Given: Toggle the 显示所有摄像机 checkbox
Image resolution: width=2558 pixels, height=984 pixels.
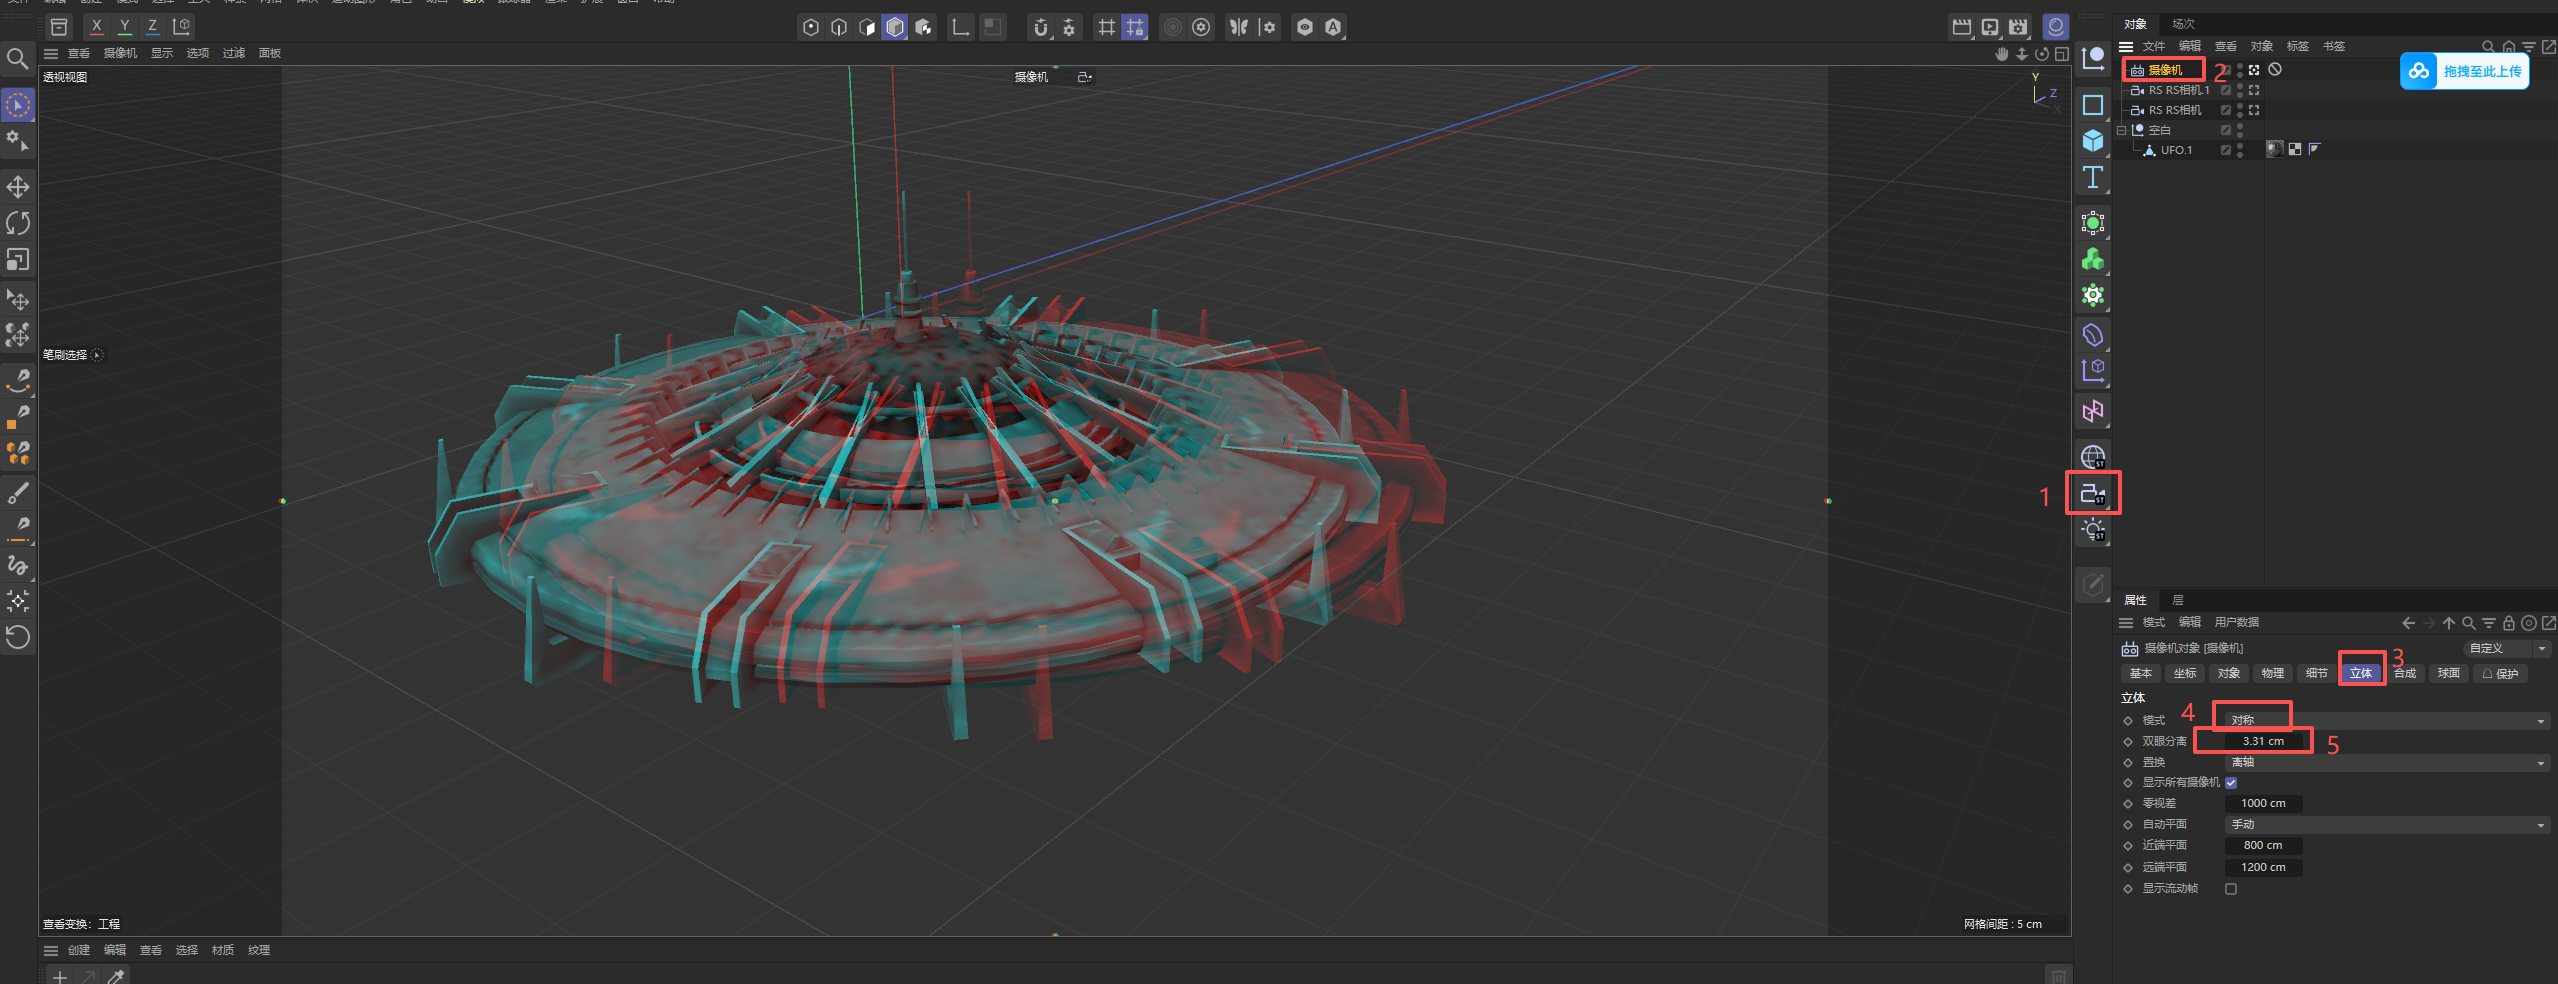Looking at the screenshot, I should [x=2231, y=783].
